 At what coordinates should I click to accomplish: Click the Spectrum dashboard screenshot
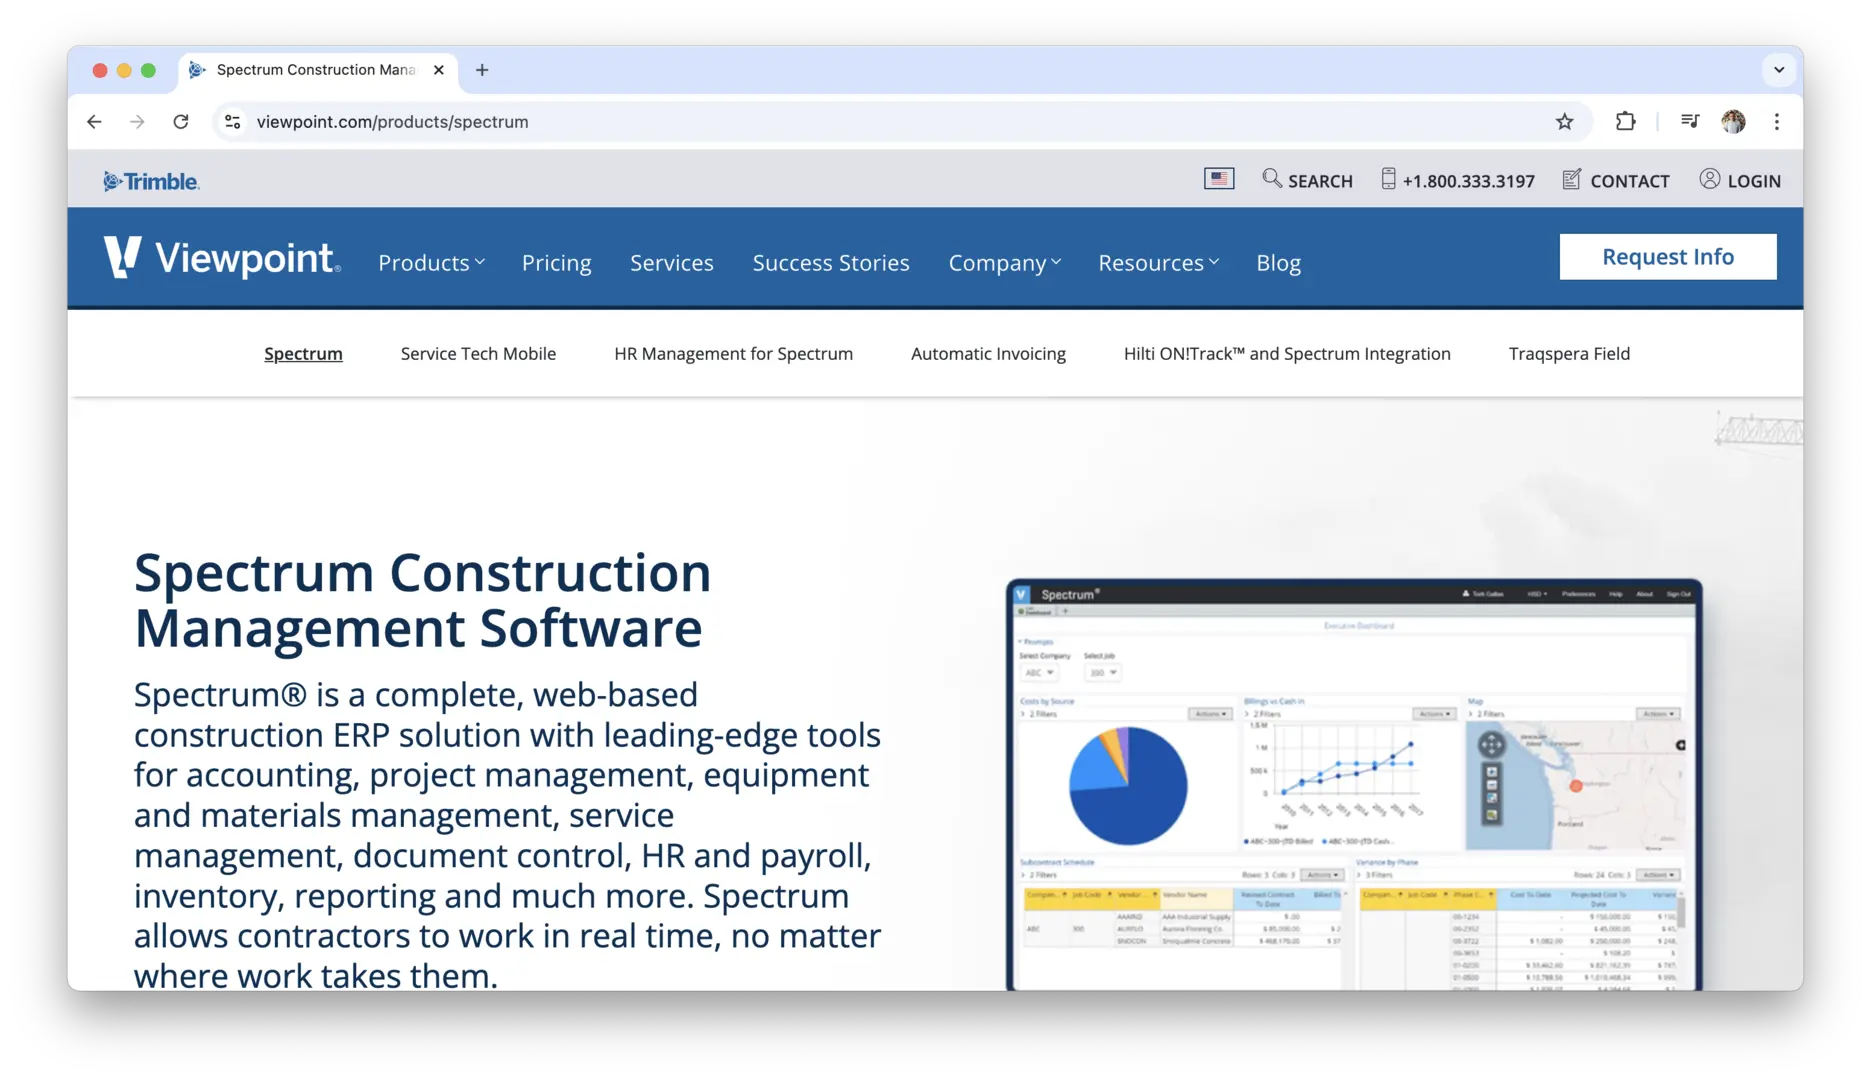point(1354,785)
